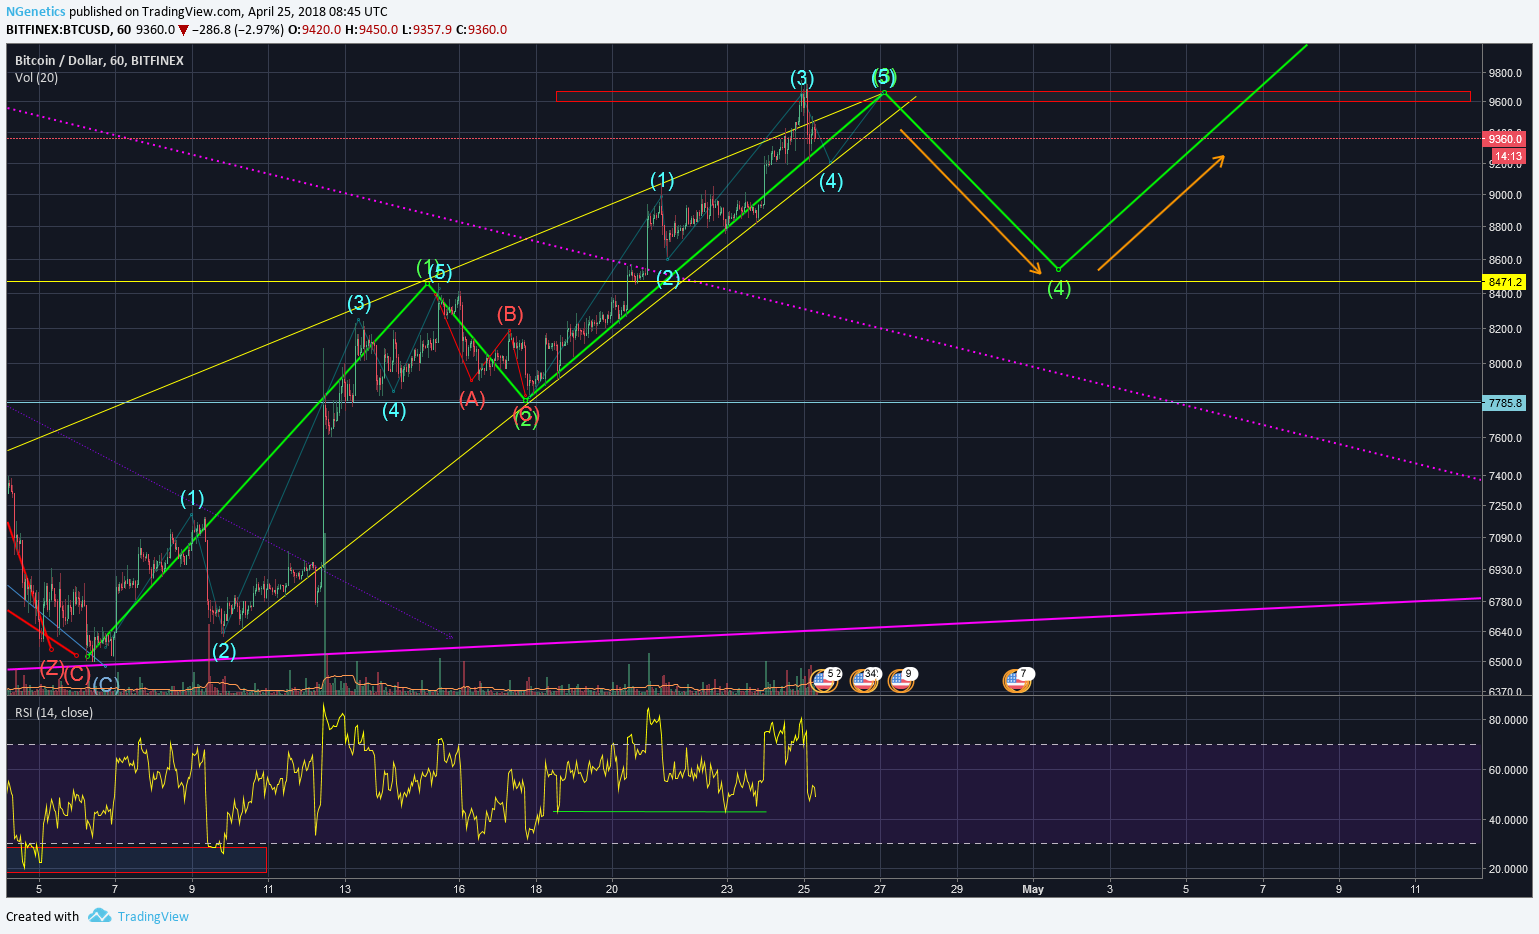Click the yellow 8471.2 price line label
This screenshot has width=1539, height=934.
click(1505, 283)
